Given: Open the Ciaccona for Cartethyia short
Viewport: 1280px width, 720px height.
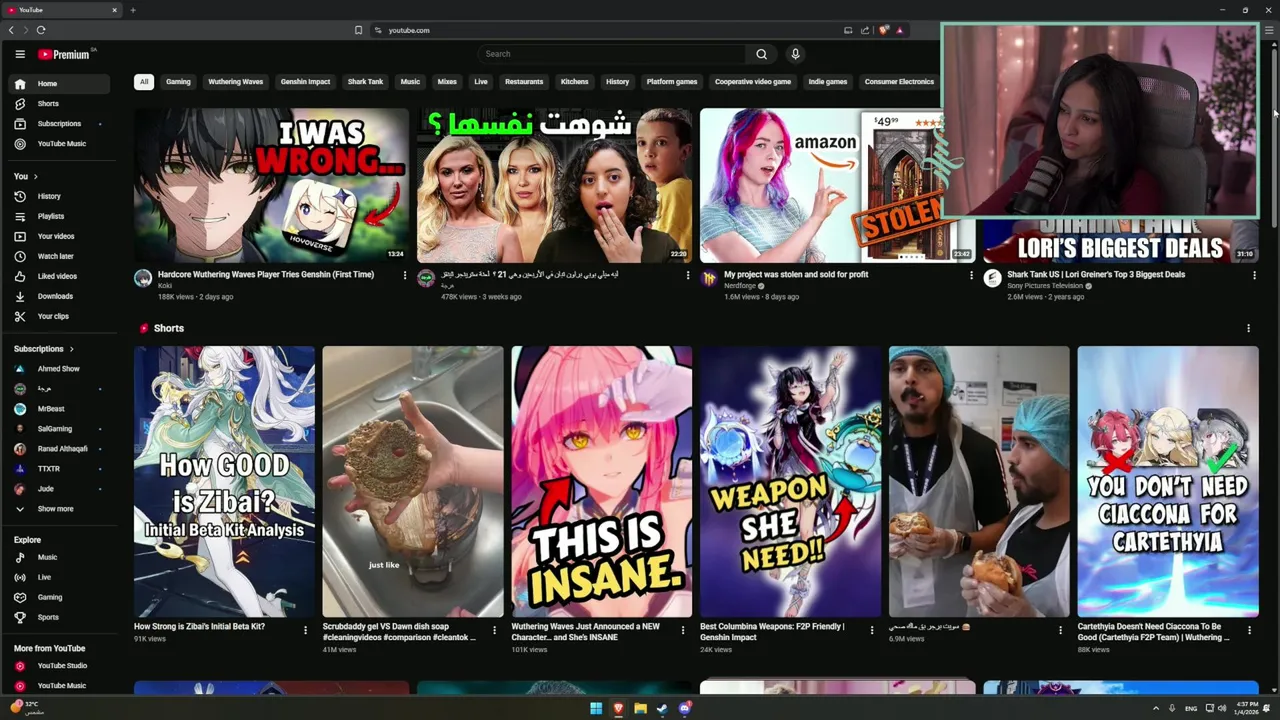Looking at the screenshot, I should (x=1168, y=482).
